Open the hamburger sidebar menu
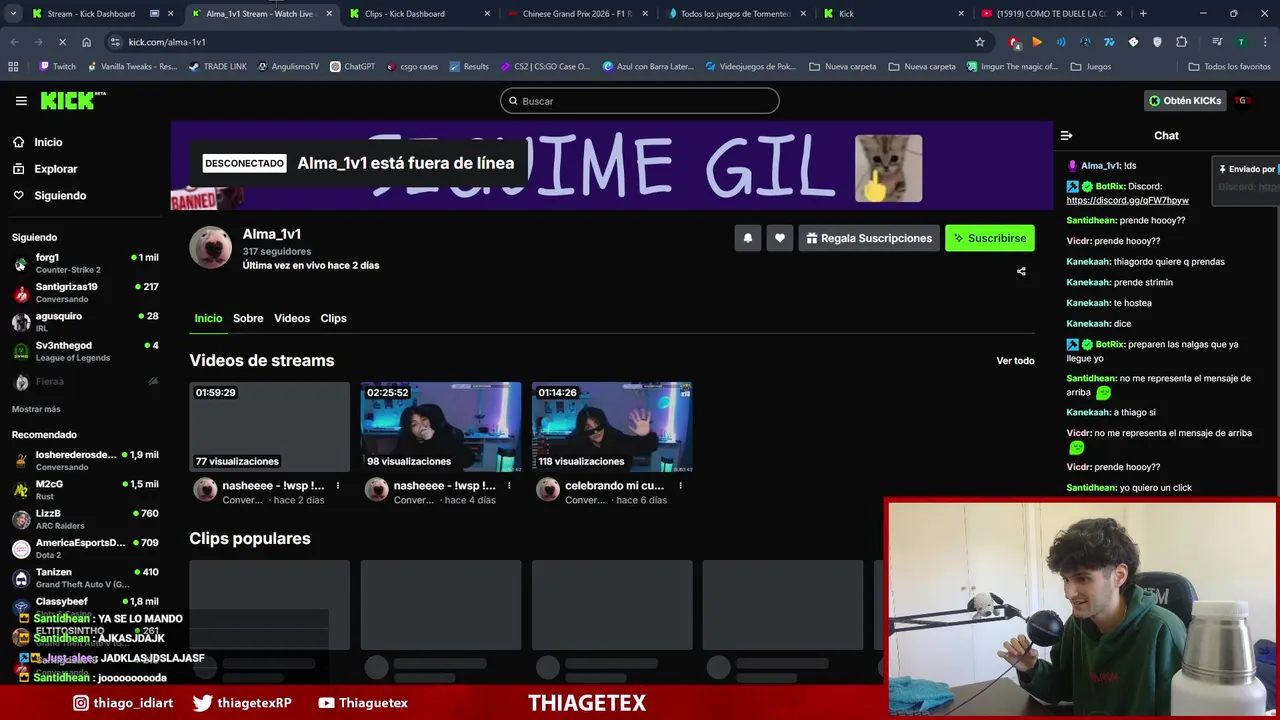 pyautogui.click(x=21, y=101)
